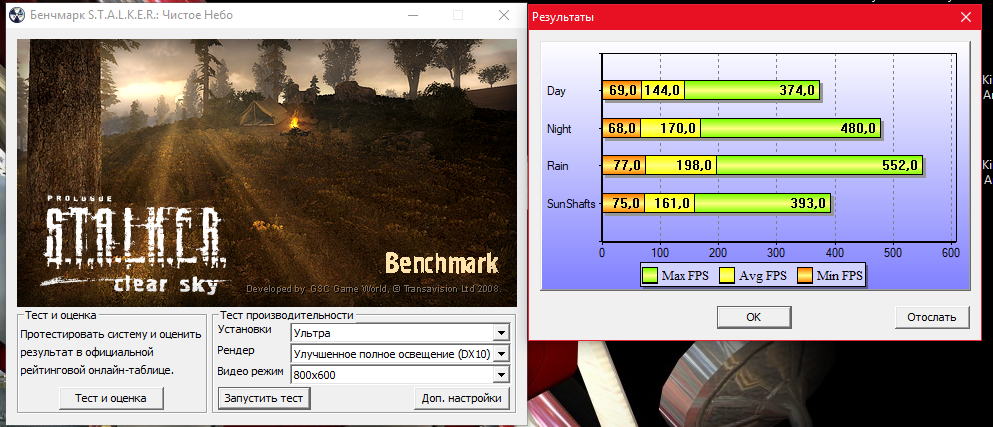Click the Тест и оценка group title
This screenshot has height=427, width=993.
coord(61,315)
